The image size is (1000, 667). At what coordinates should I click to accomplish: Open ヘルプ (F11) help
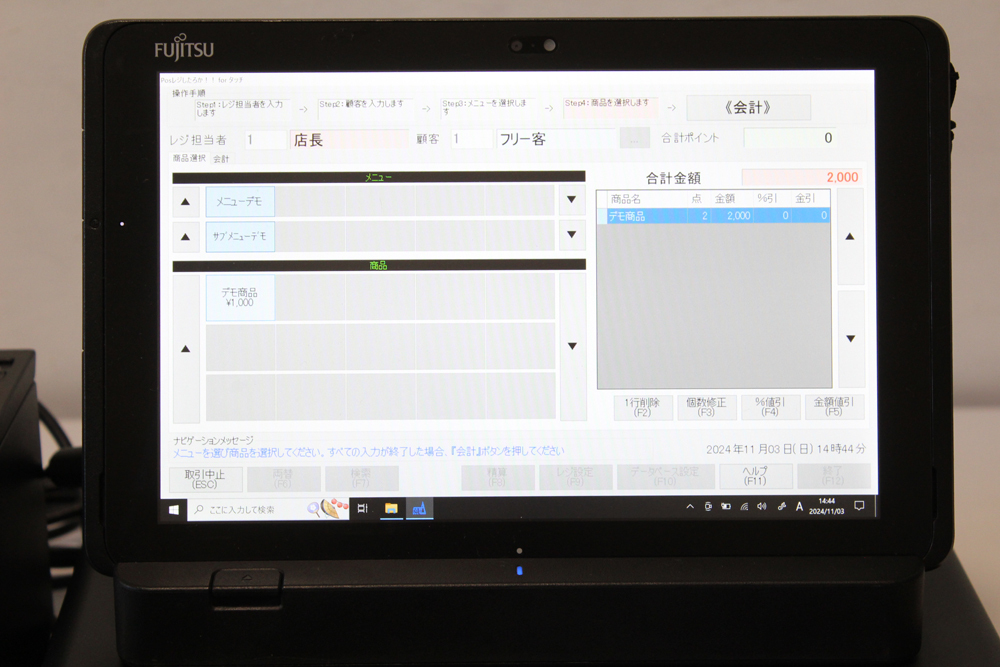(x=755, y=476)
